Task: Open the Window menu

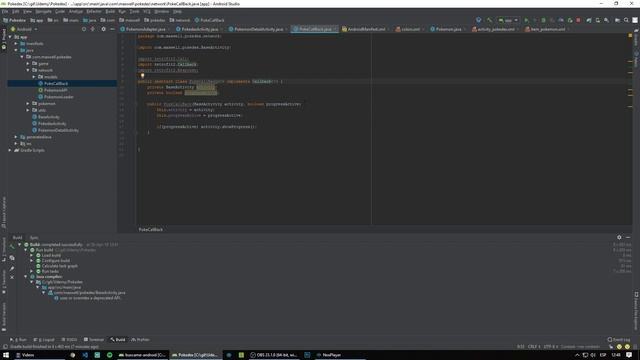Action: pos(161,11)
